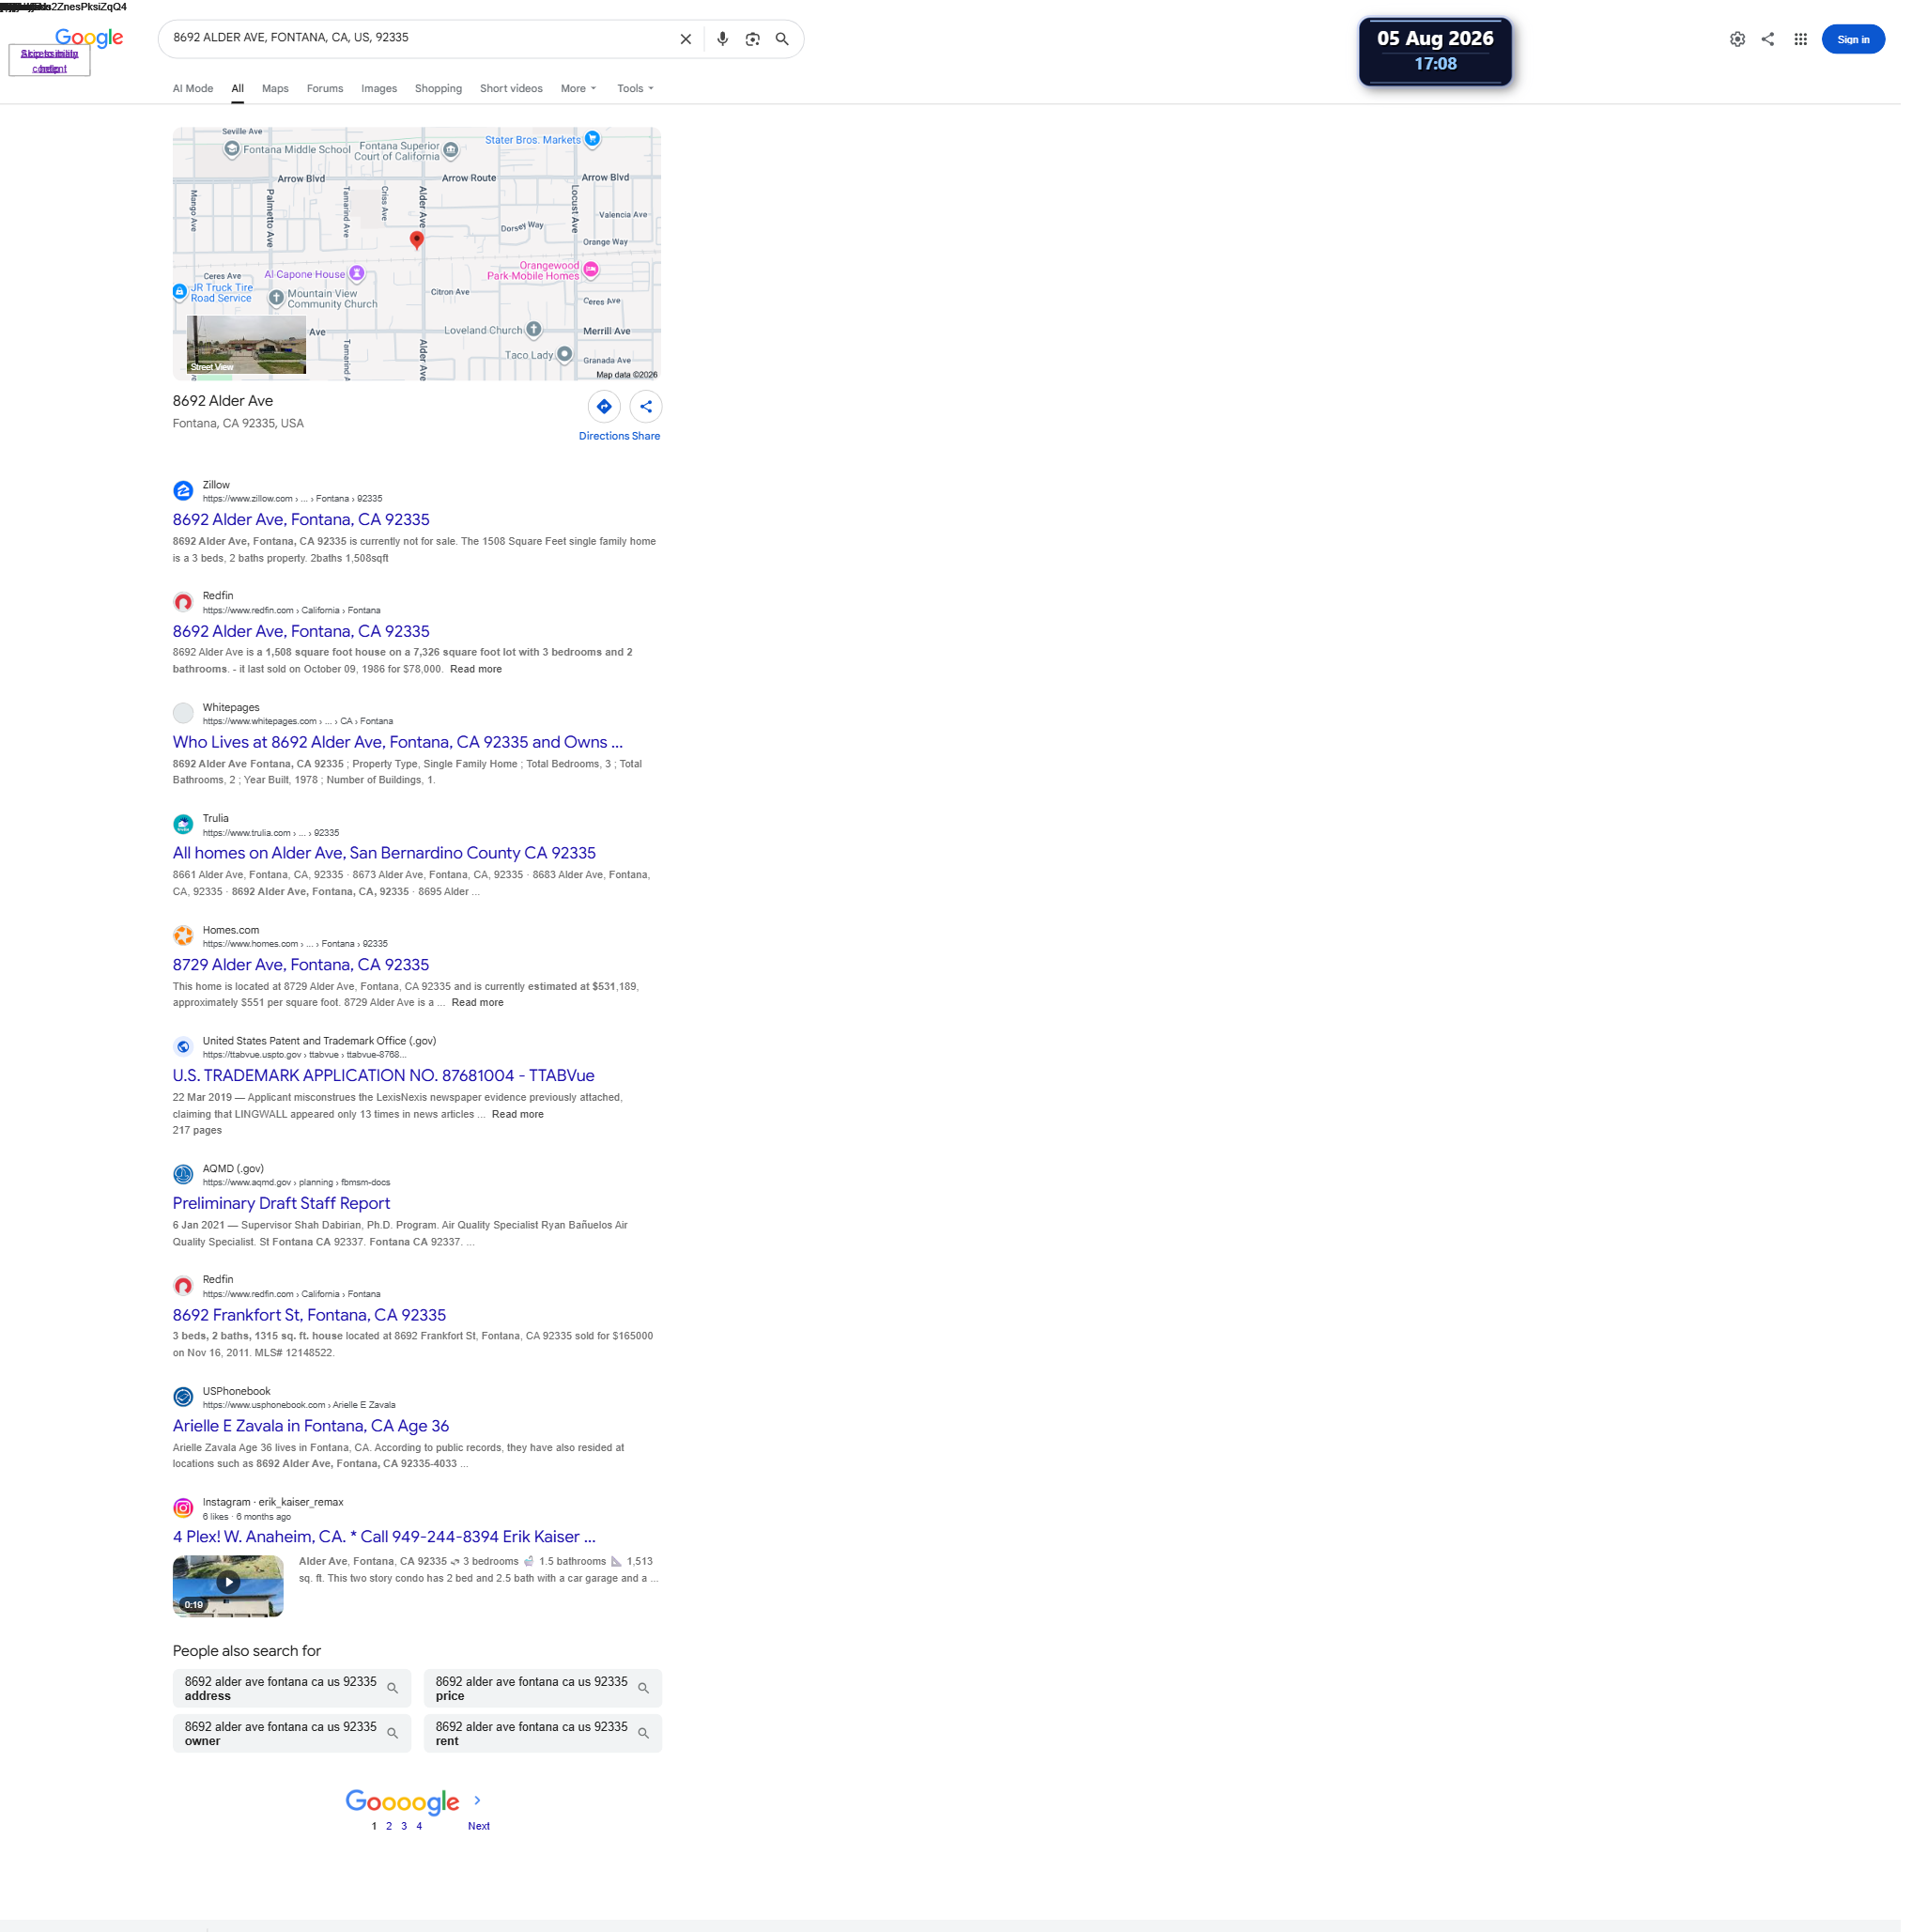The width and height of the screenshot is (1912, 1932).
Task: Switch to Maps tab
Action: [x=275, y=89]
